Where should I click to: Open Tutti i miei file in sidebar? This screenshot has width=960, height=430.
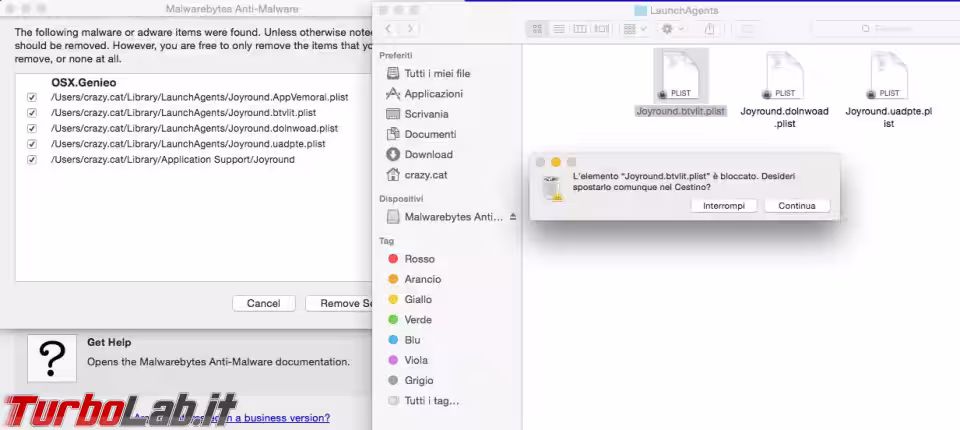437,74
